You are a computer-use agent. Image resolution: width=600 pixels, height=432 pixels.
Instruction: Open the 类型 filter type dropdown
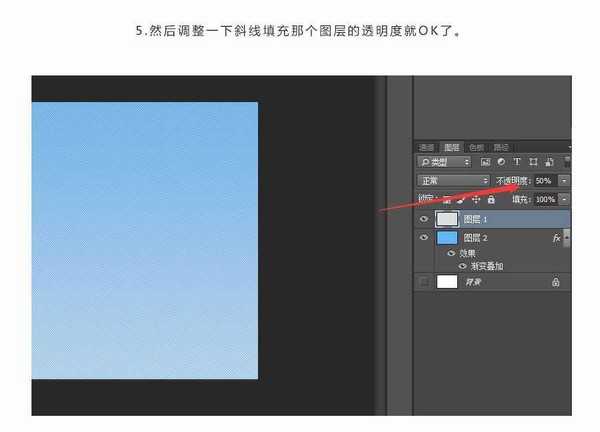[444, 162]
